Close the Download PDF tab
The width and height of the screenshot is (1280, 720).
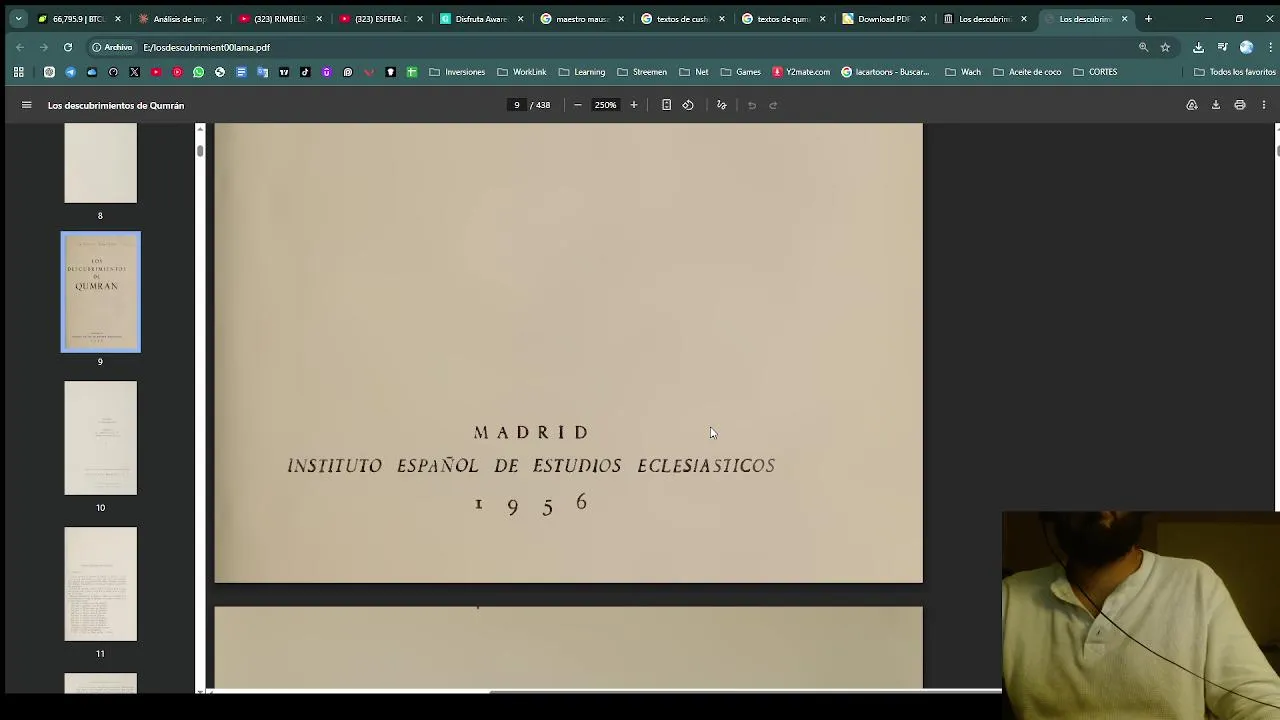[x=923, y=19]
